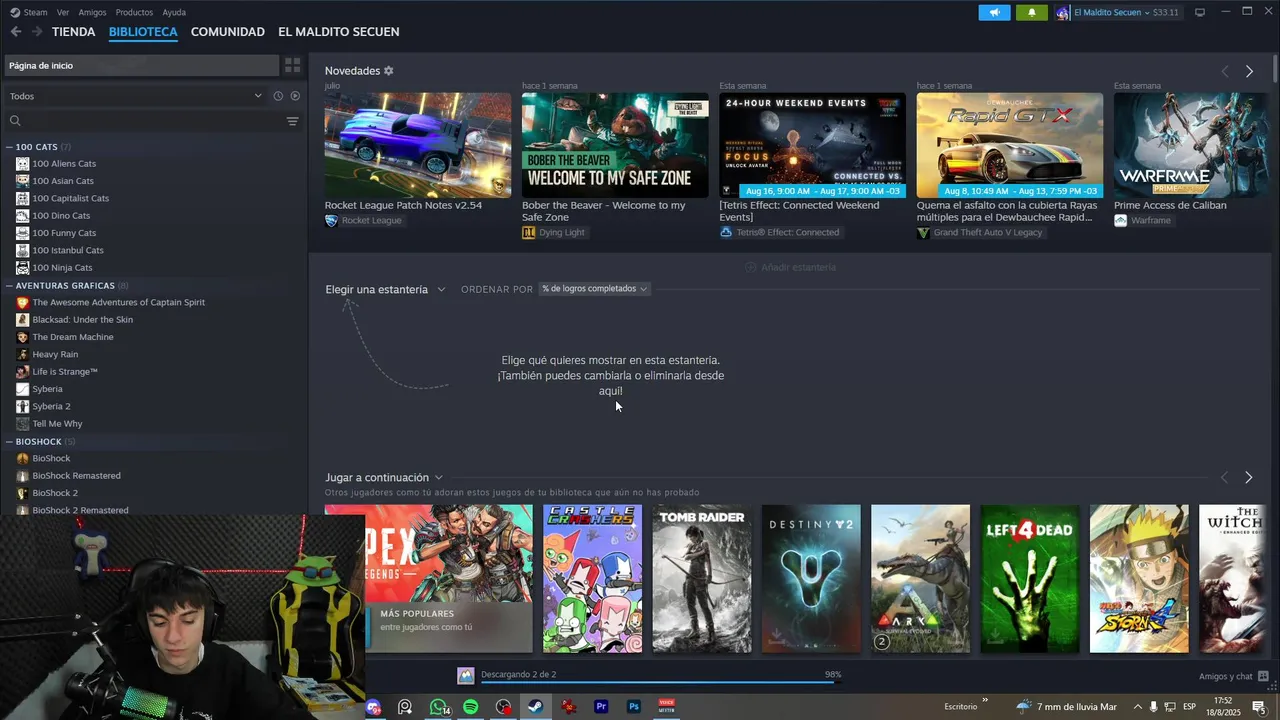Open Heavy Rain from the list
This screenshot has height=720, width=1280.
click(55, 355)
